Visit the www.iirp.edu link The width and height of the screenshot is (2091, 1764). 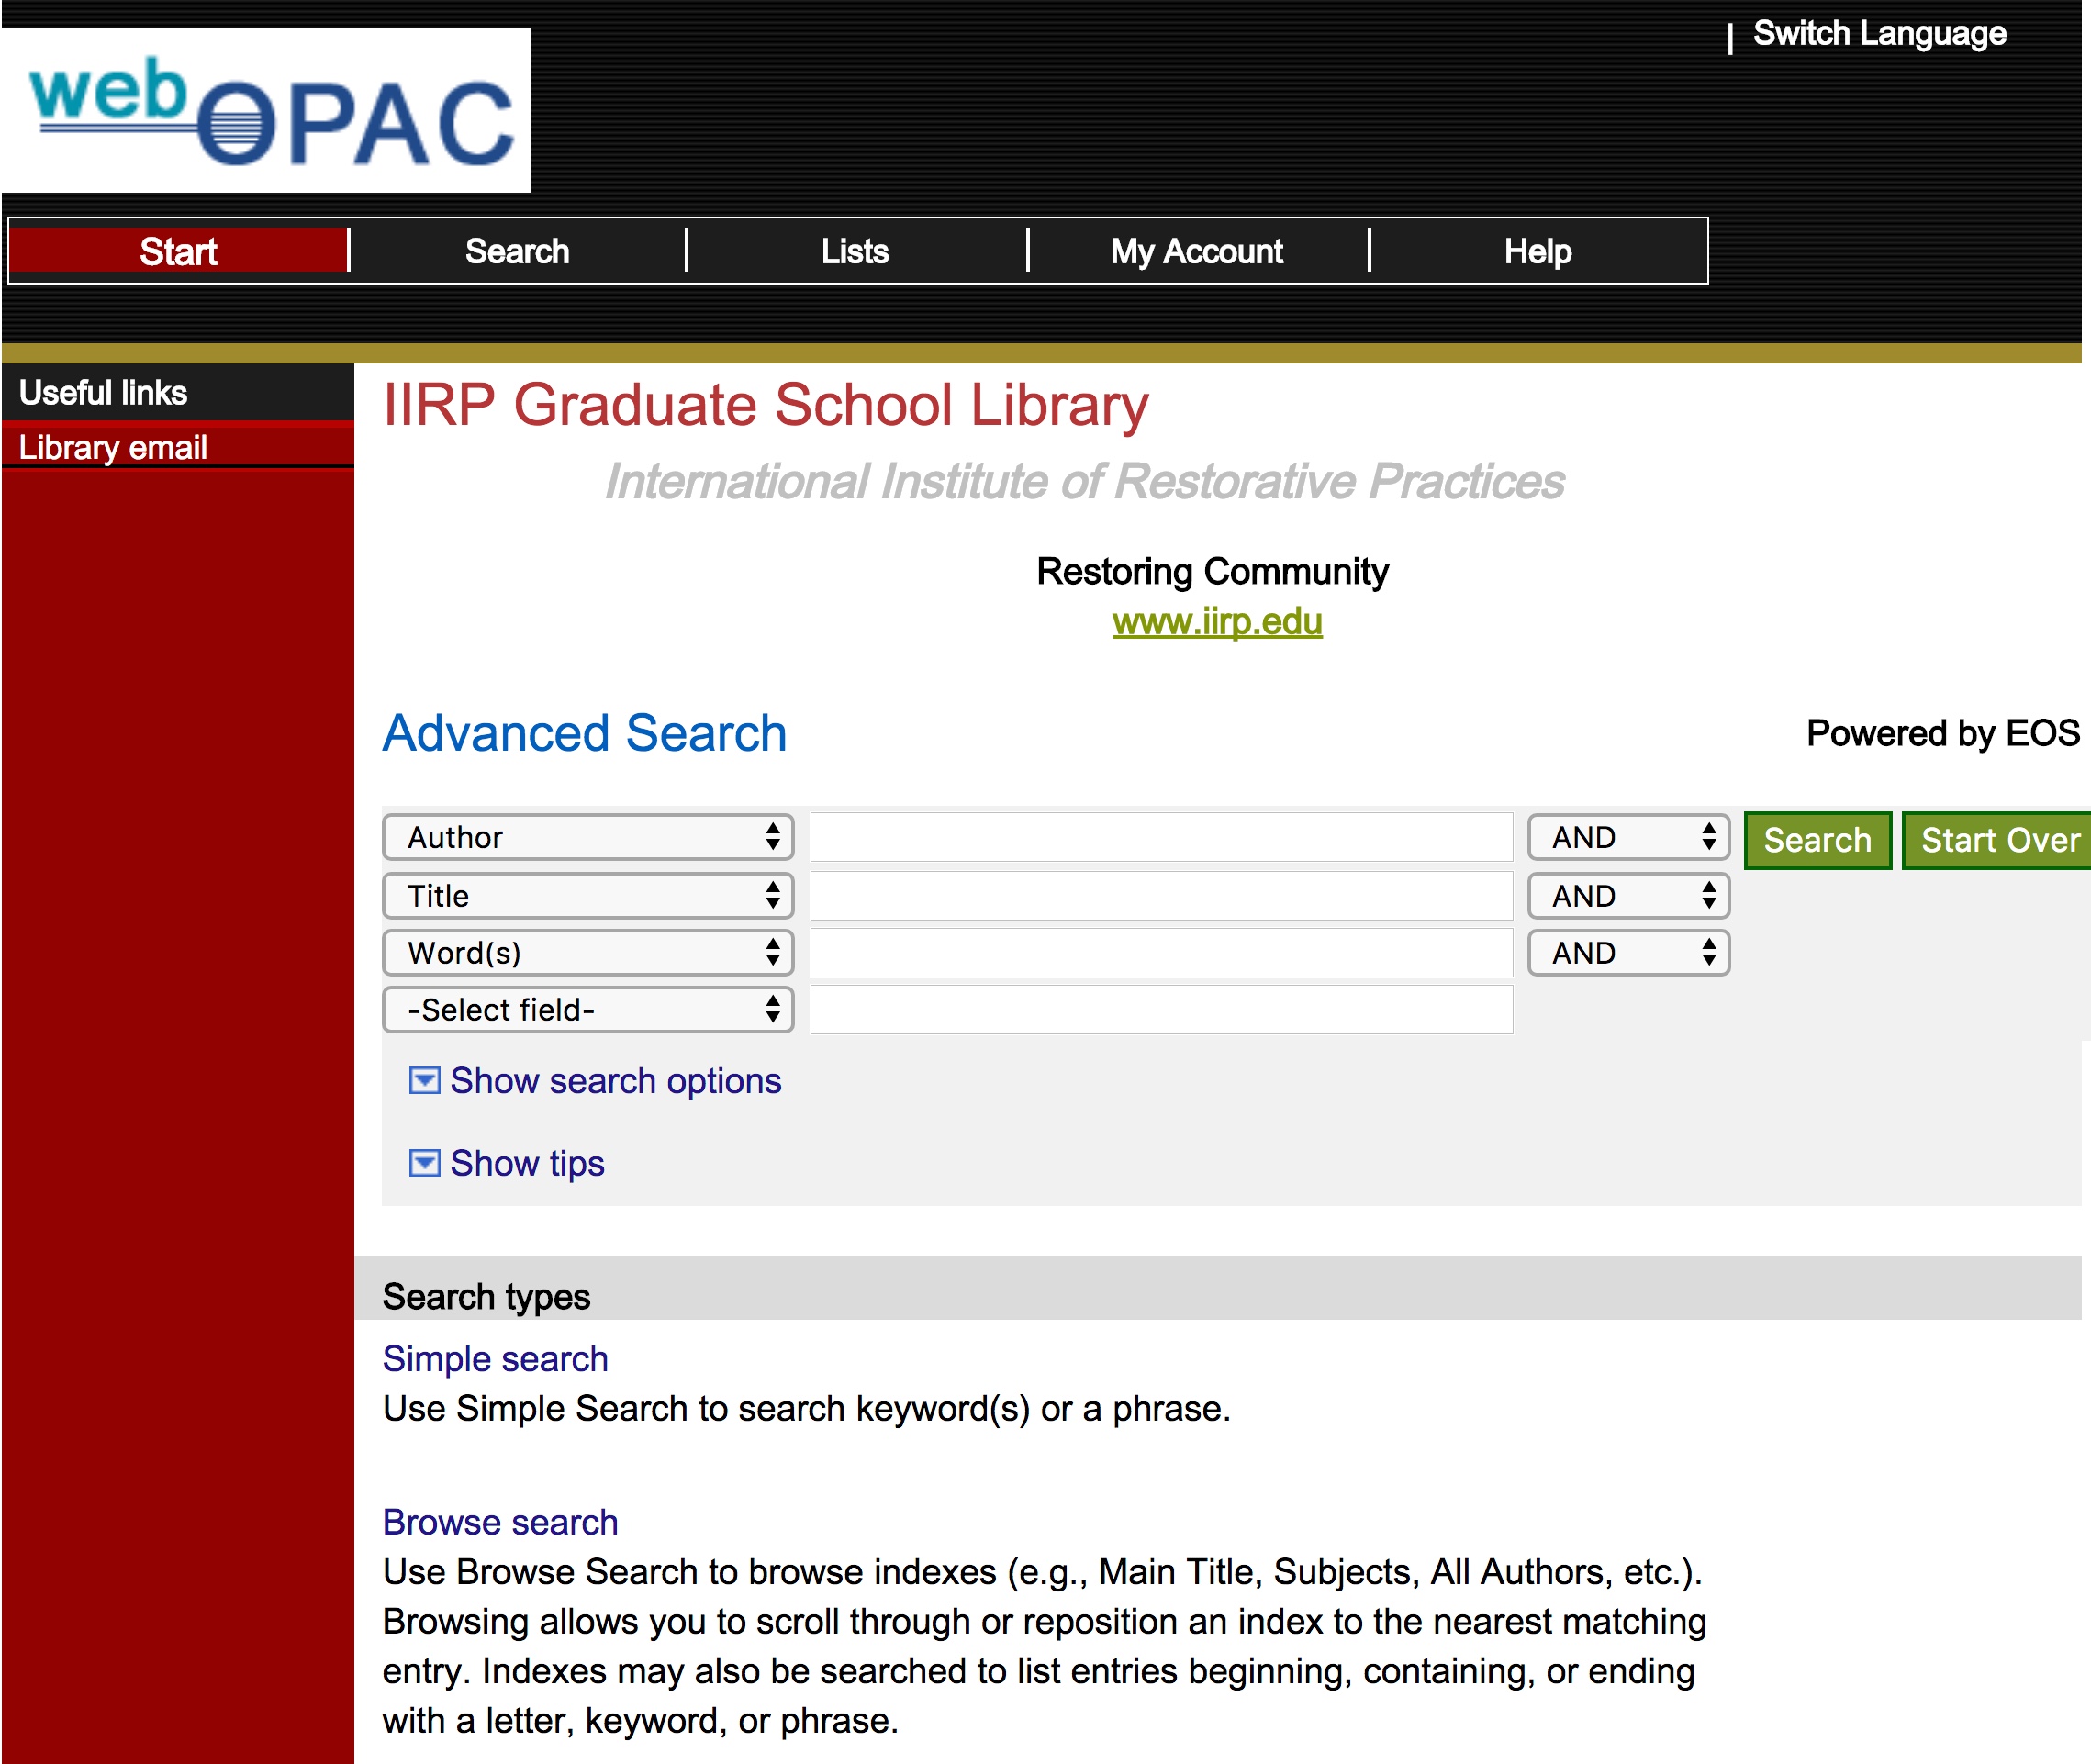tap(1217, 622)
